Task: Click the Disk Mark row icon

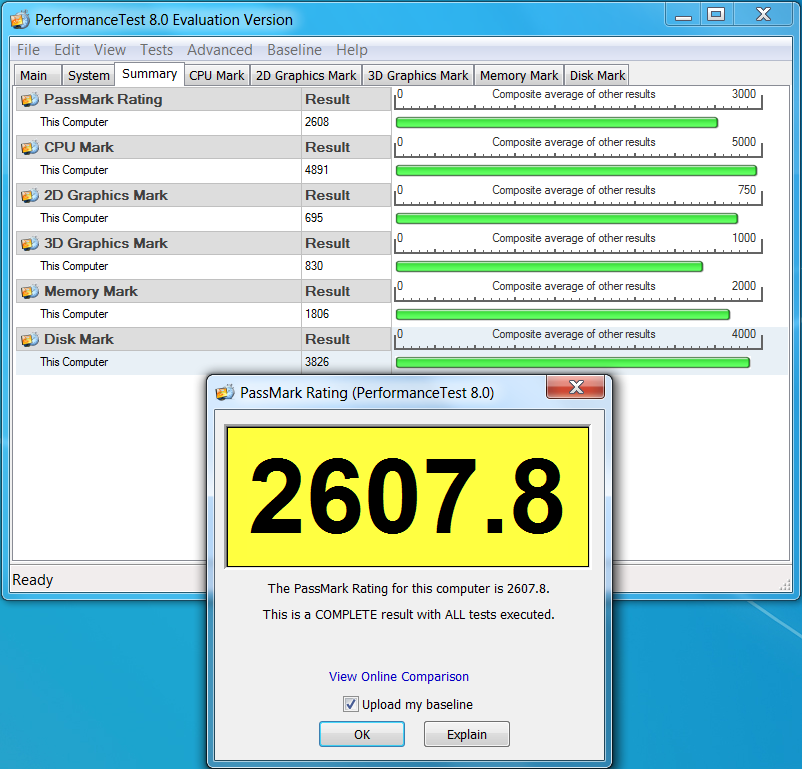Action: tap(30, 339)
